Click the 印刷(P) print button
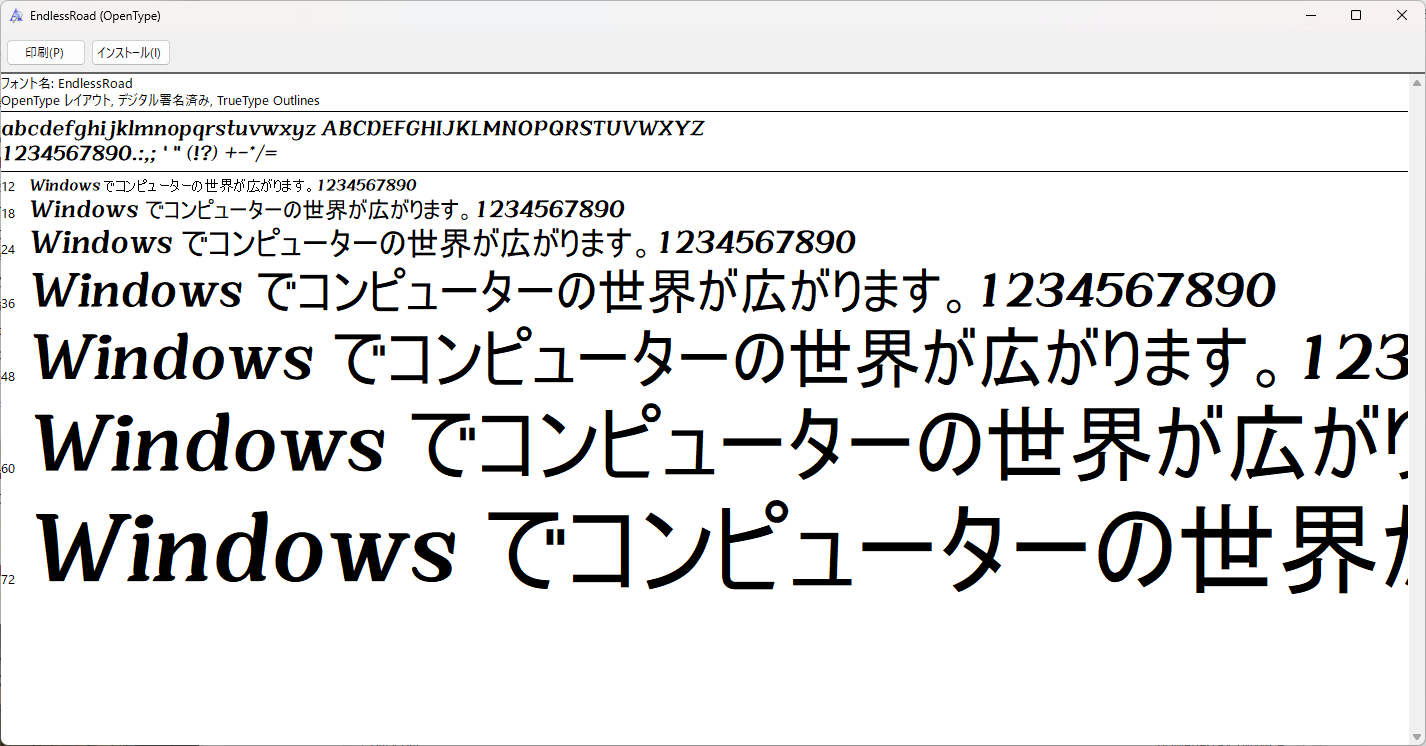Image resolution: width=1426 pixels, height=746 pixels. coord(45,52)
